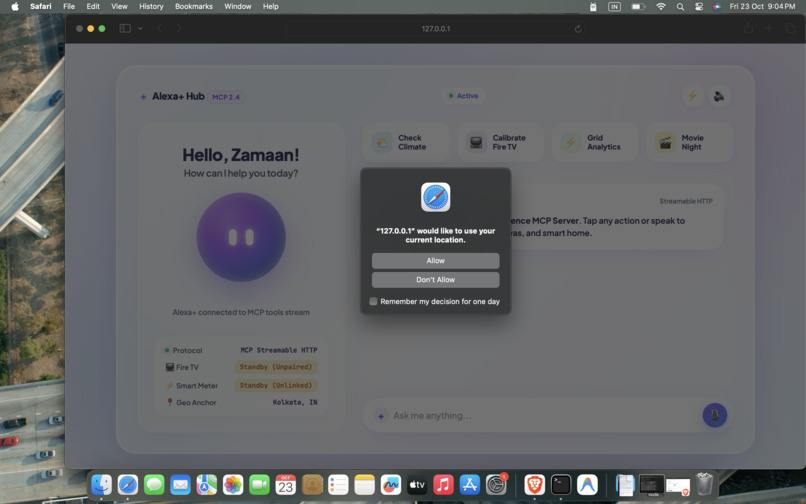Open Maps from the Dock
This screenshot has height=504, width=806.
(x=207, y=484)
